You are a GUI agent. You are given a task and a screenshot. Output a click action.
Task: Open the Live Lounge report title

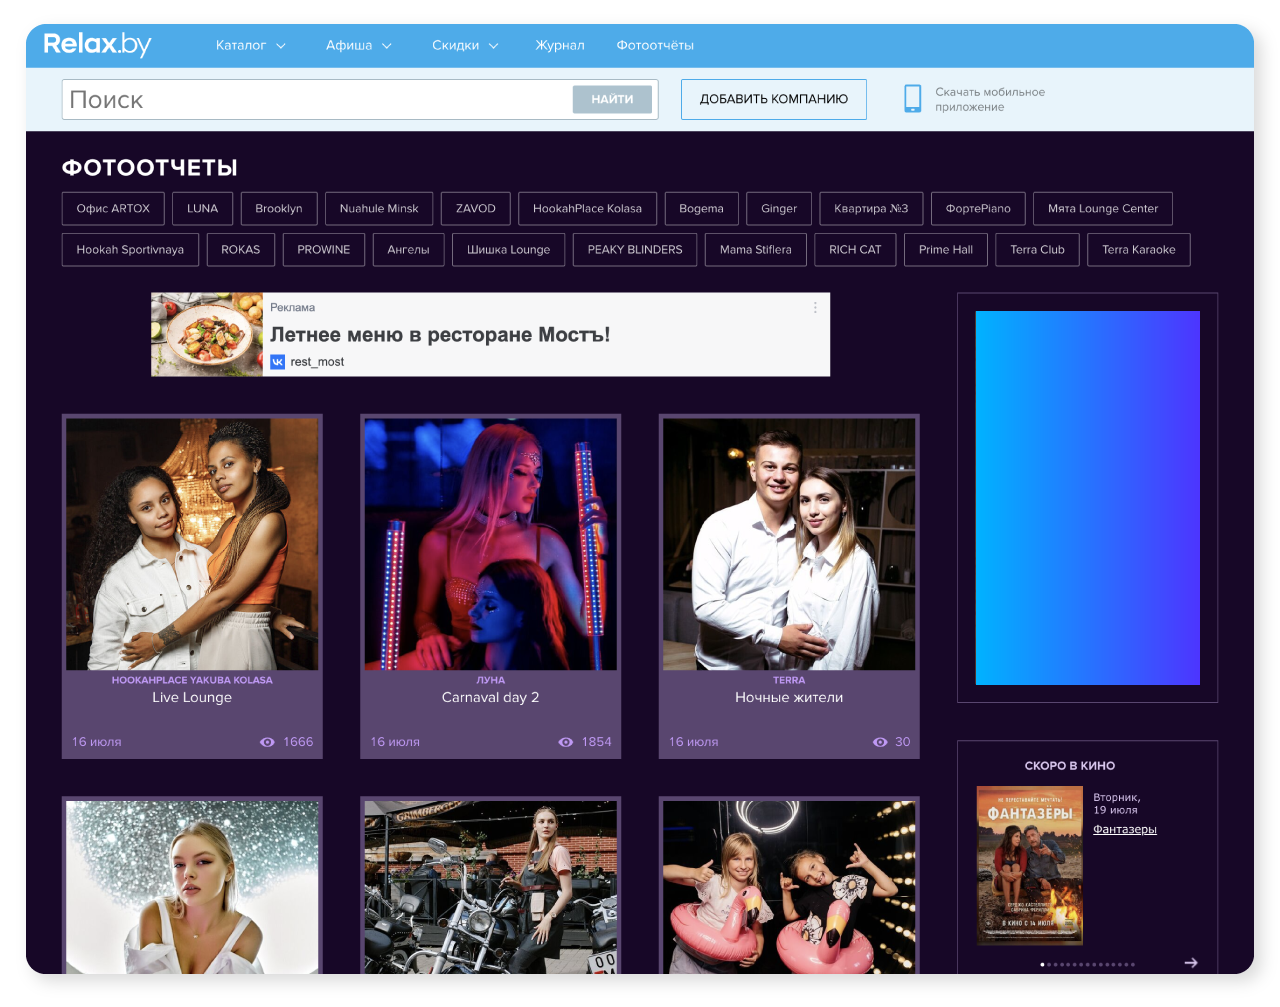[192, 697]
